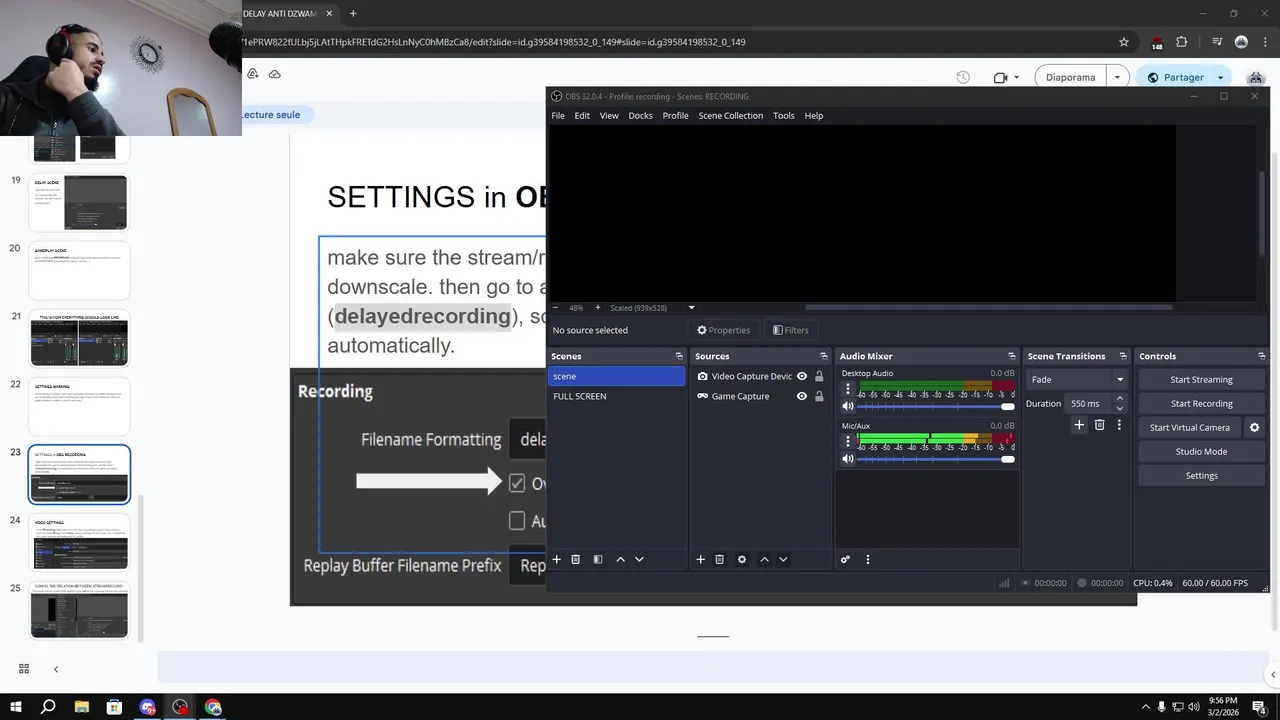1280x720 pixels.
Task: Lock the Video Capture Device source
Action: point(819,377)
